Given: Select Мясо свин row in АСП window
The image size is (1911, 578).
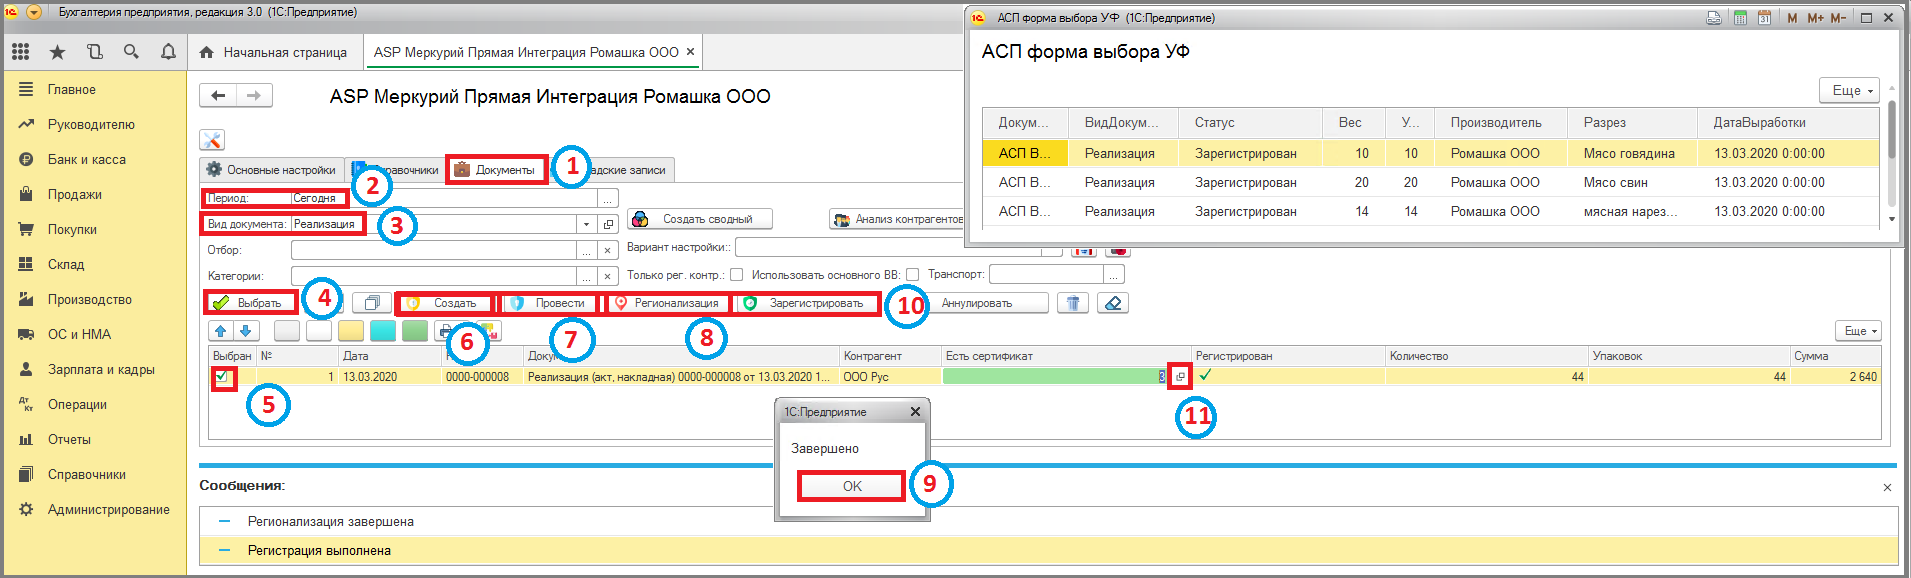Looking at the screenshot, I should (1430, 182).
